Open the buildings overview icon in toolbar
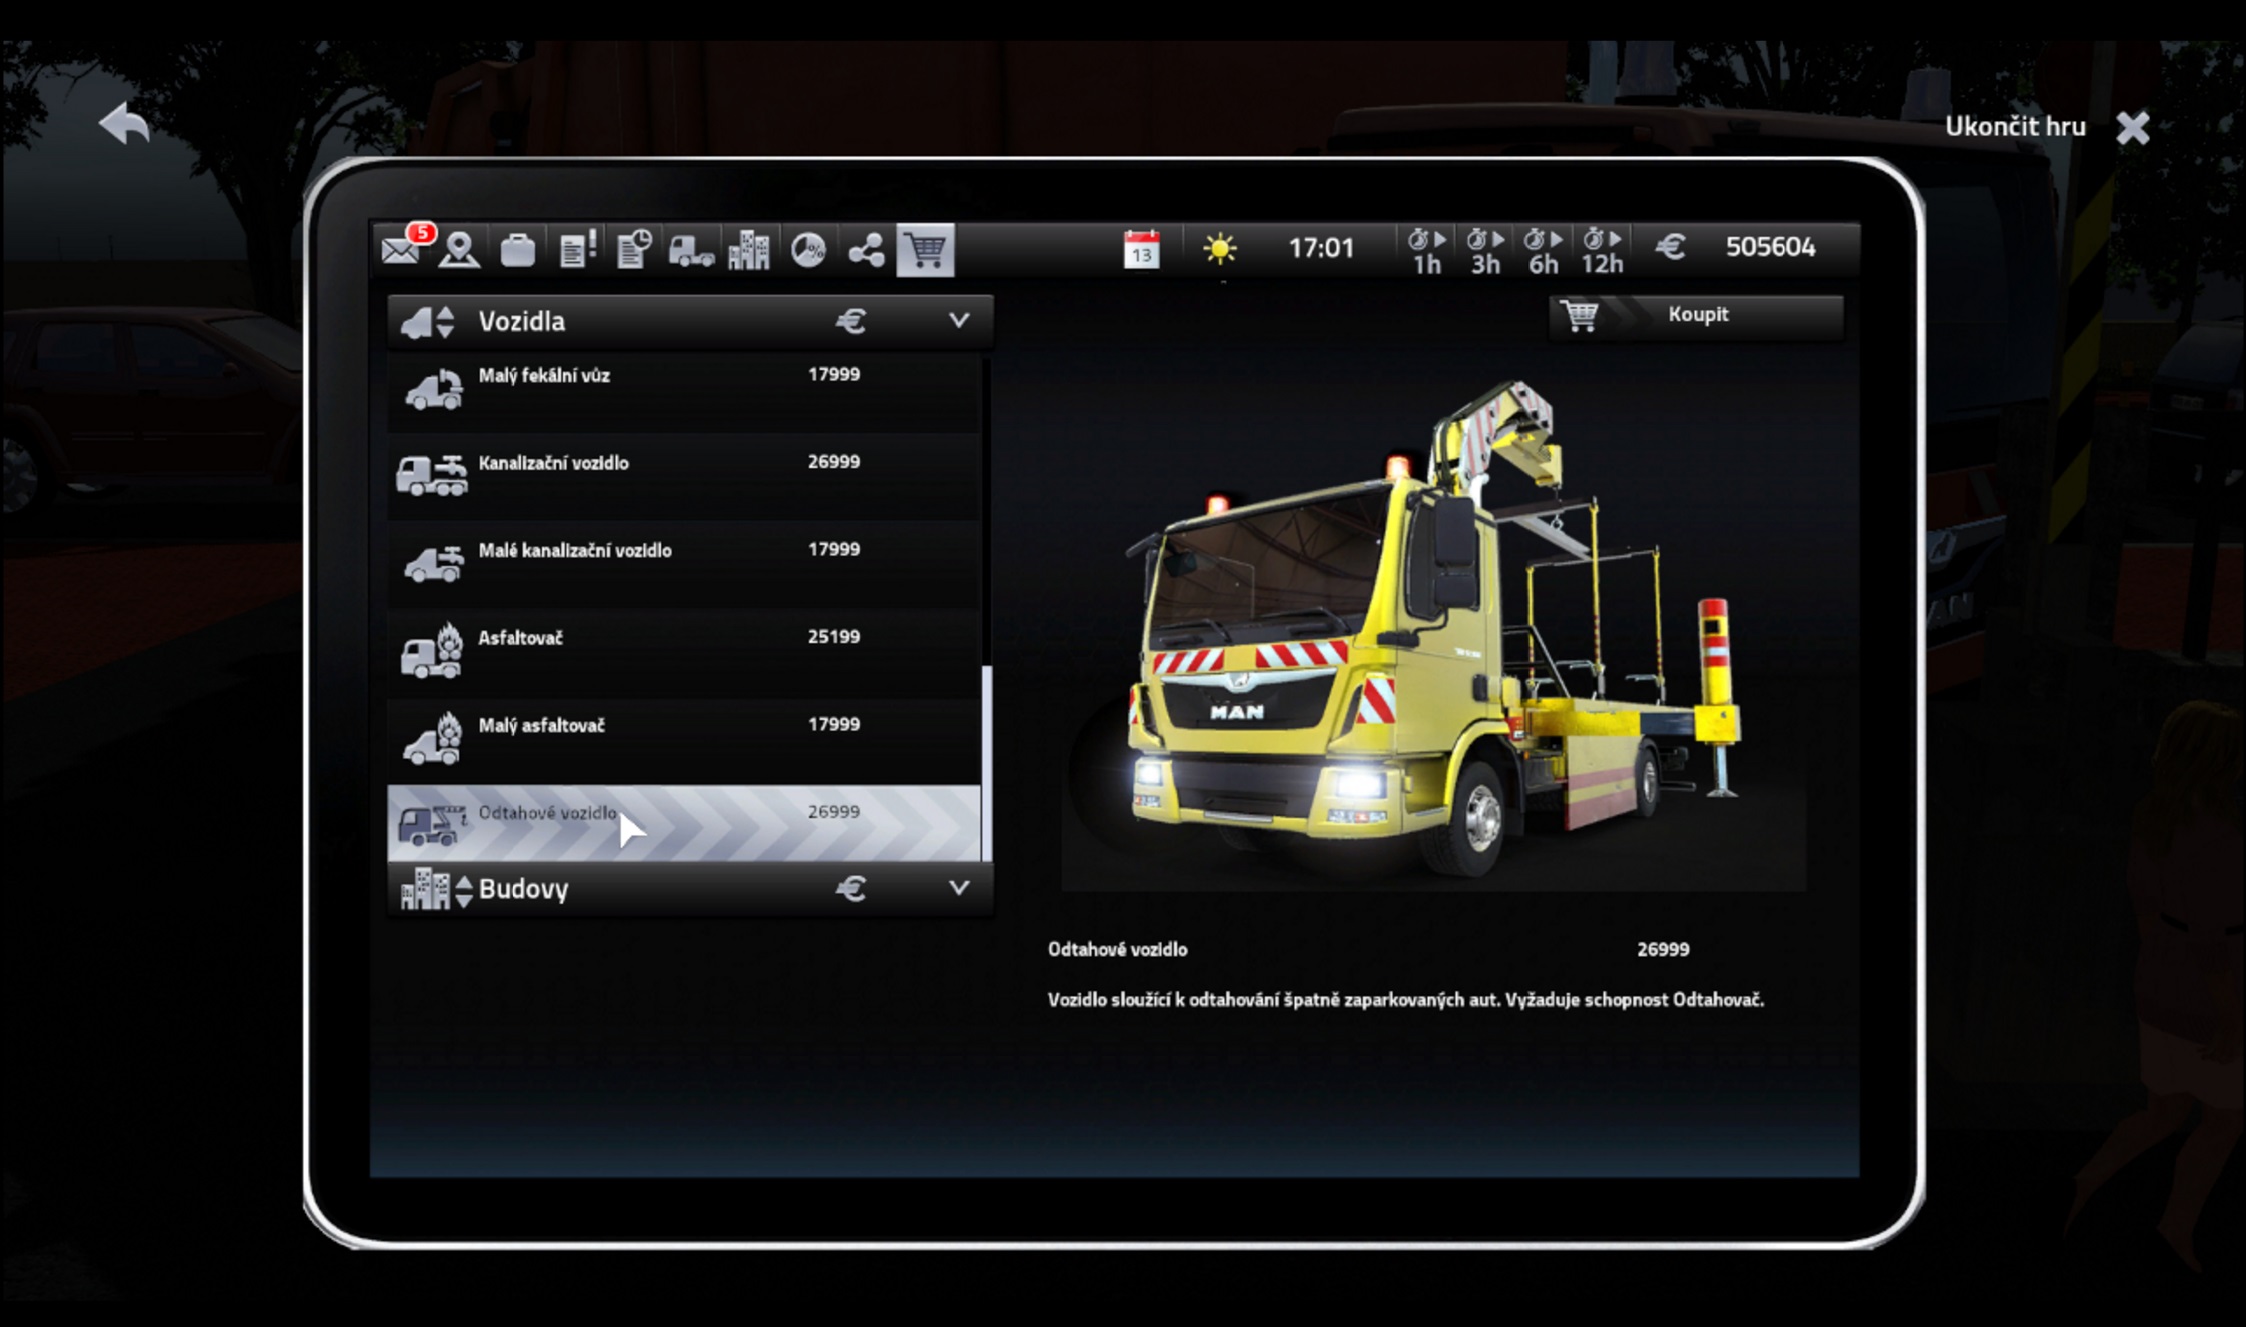 coord(749,249)
